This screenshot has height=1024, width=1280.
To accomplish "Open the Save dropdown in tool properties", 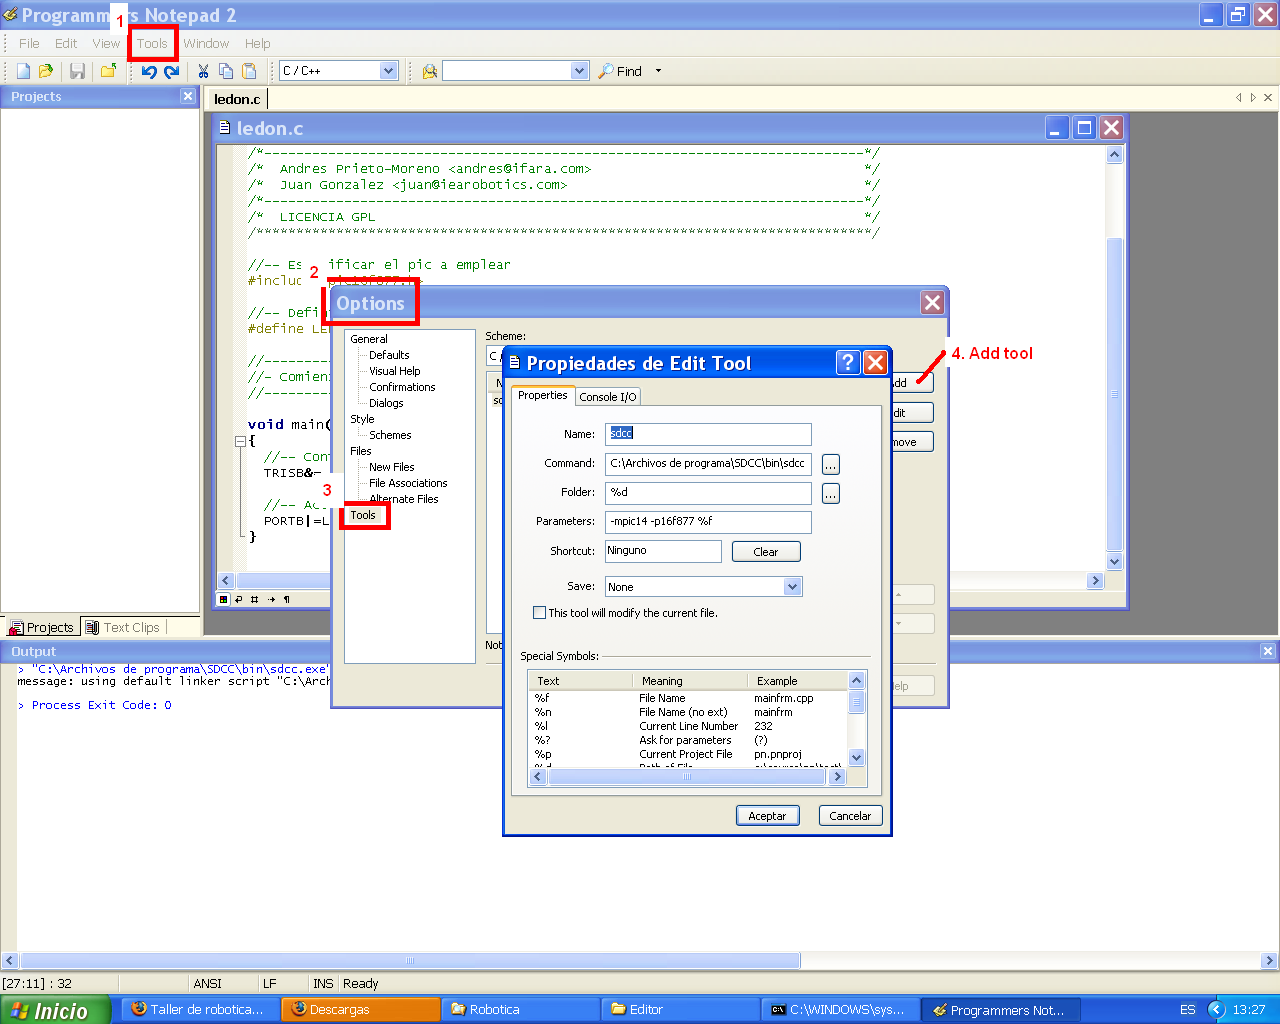I will coord(792,587).
